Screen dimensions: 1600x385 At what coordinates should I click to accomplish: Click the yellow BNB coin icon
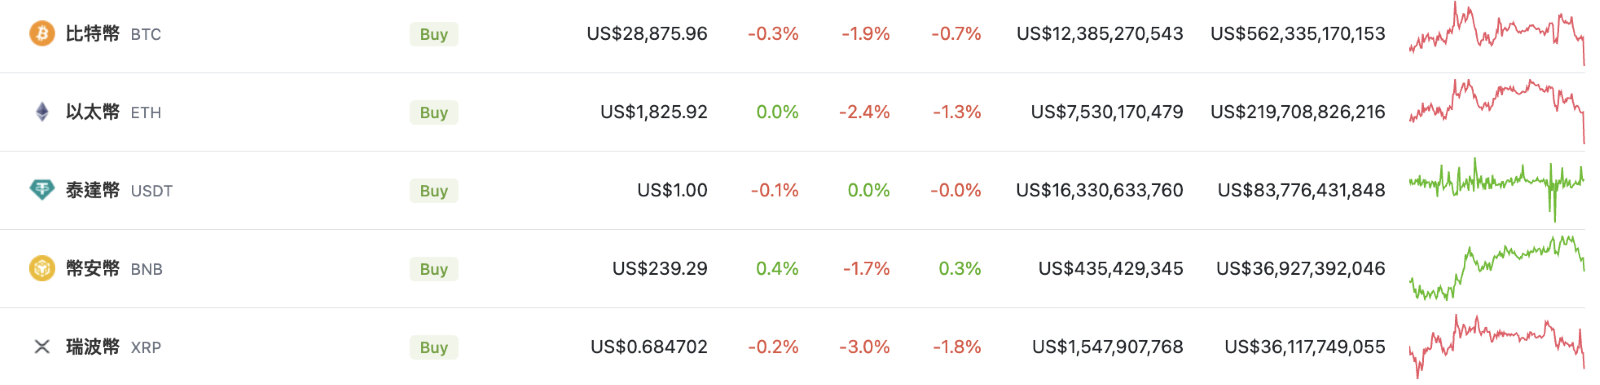[42, 268]
